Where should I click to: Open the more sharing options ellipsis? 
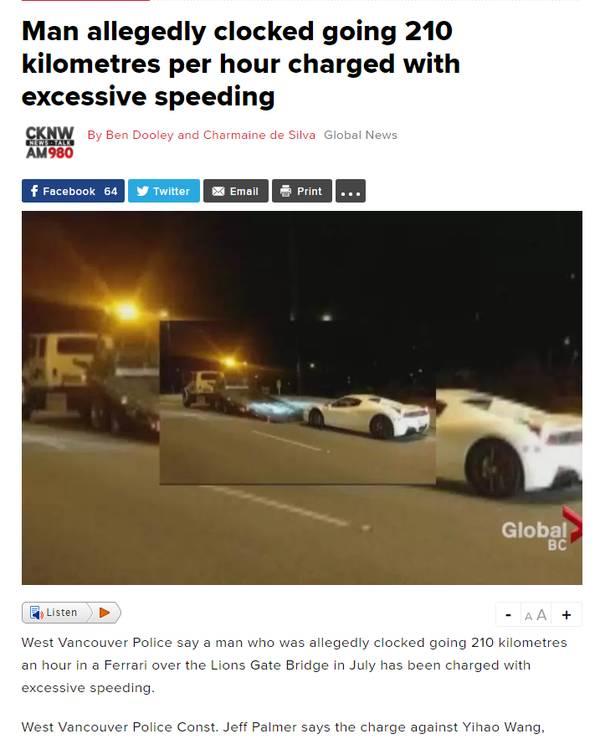click(x=350, y=191)
